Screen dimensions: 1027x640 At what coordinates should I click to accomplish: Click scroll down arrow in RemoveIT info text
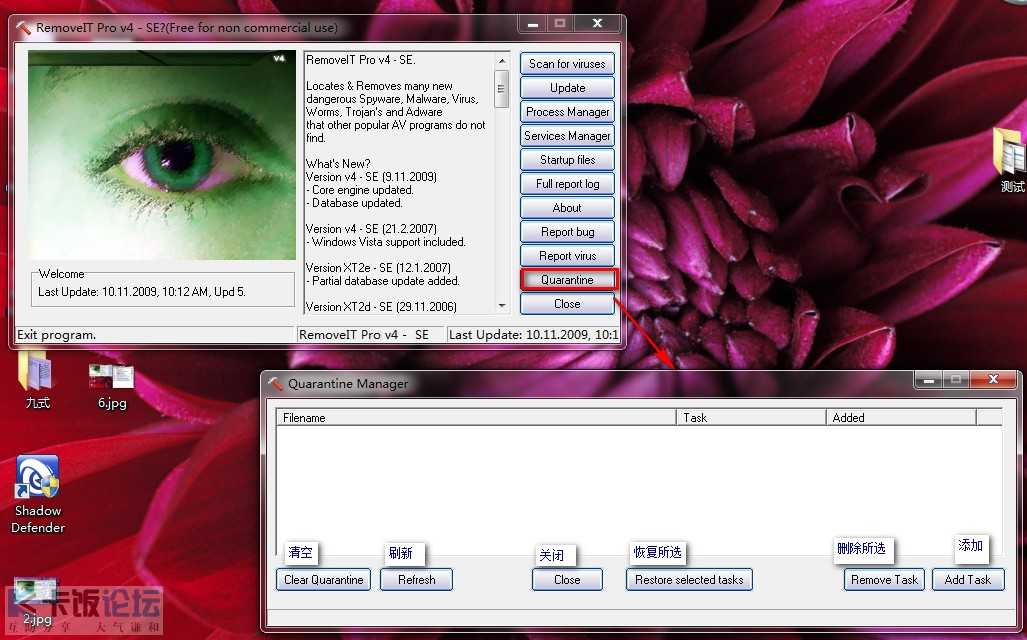point(502,305)
